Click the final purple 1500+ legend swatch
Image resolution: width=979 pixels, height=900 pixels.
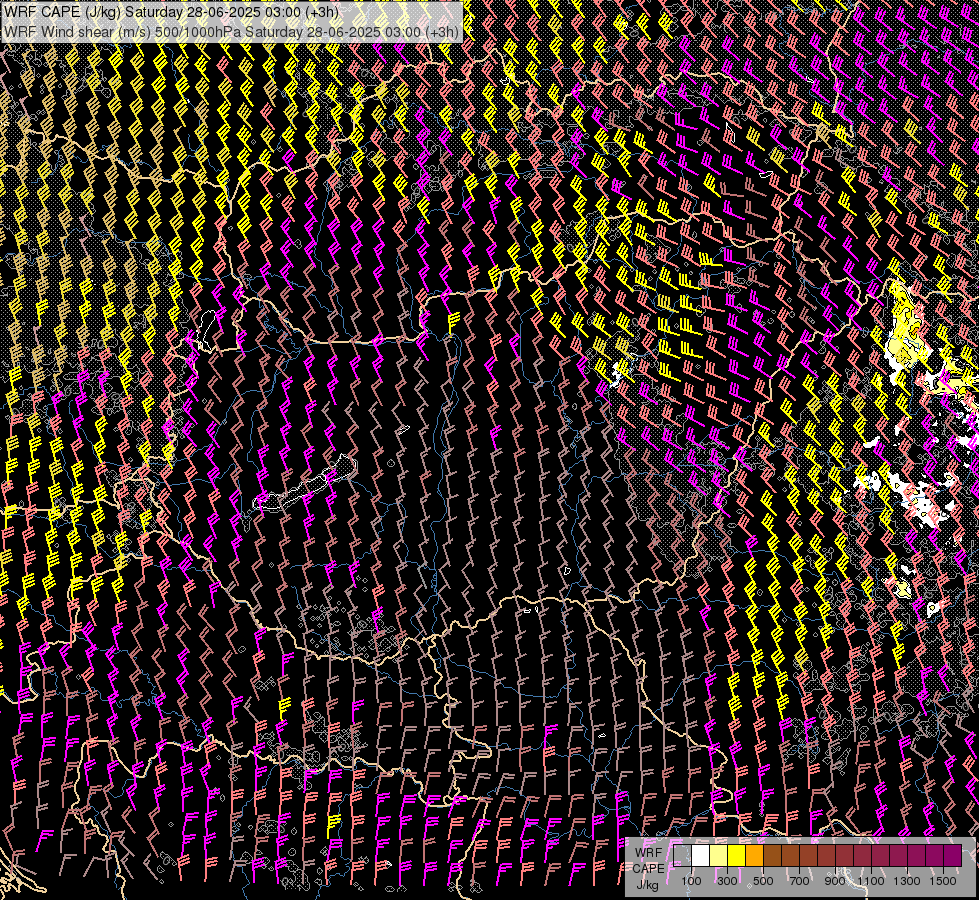953,856
